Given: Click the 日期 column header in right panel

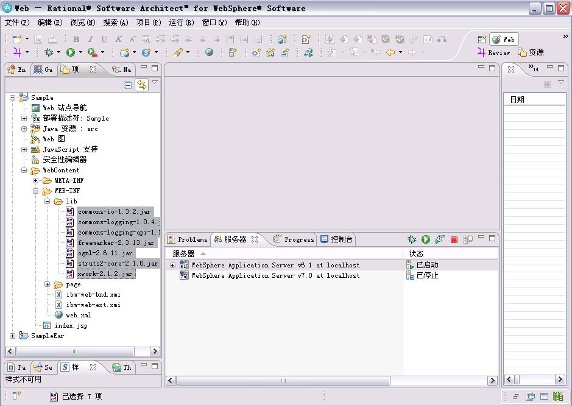Looking at the screenshot, I should [x=534, y=100].
